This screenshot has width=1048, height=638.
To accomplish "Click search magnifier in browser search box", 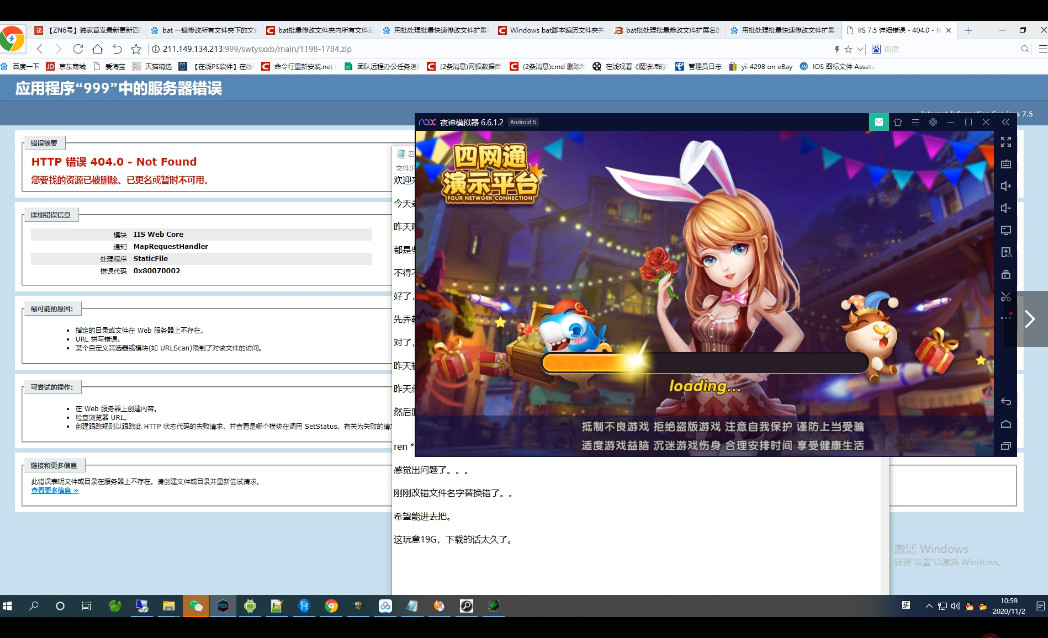I will (x=1025, y=49).
